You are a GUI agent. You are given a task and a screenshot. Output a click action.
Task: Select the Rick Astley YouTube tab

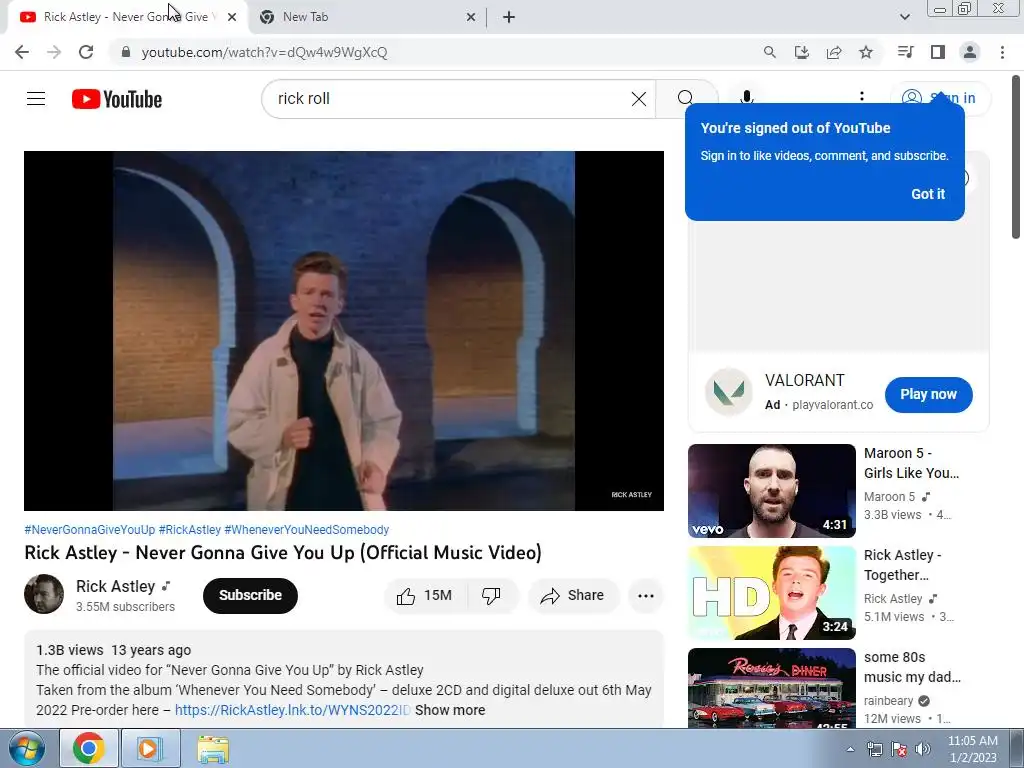click(x=125, y=17)
